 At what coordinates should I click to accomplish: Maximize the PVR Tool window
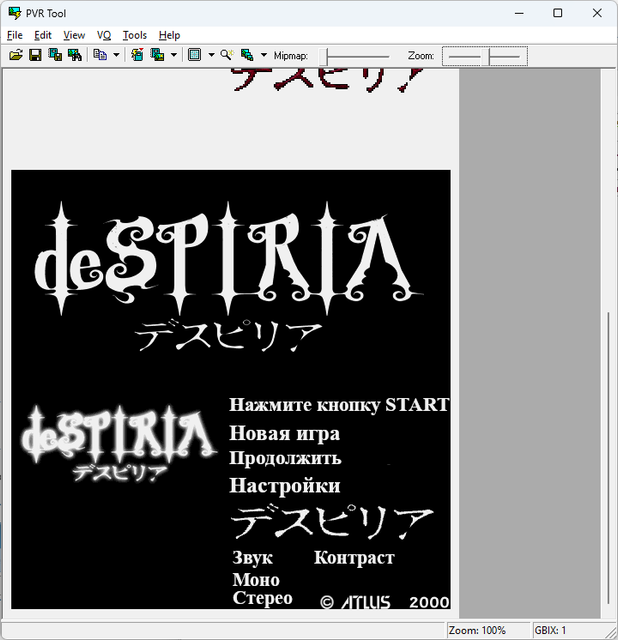click(558, 13)
